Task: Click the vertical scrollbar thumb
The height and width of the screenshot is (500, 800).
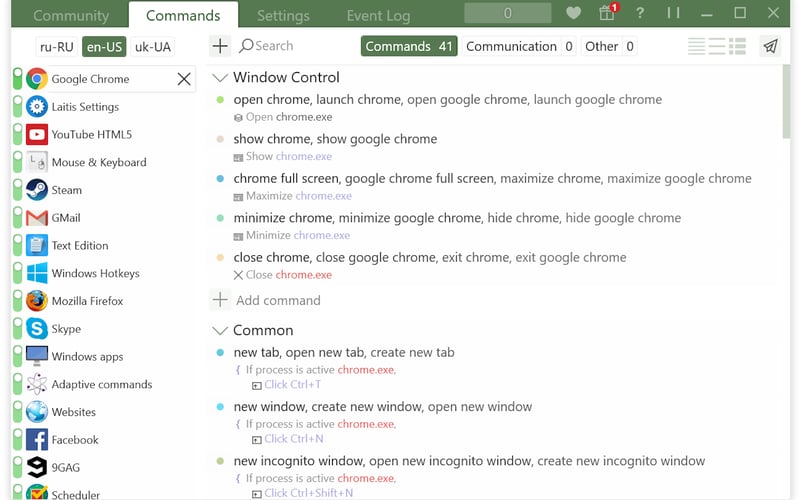Action: pyautogui.click(x=786, y=102)
